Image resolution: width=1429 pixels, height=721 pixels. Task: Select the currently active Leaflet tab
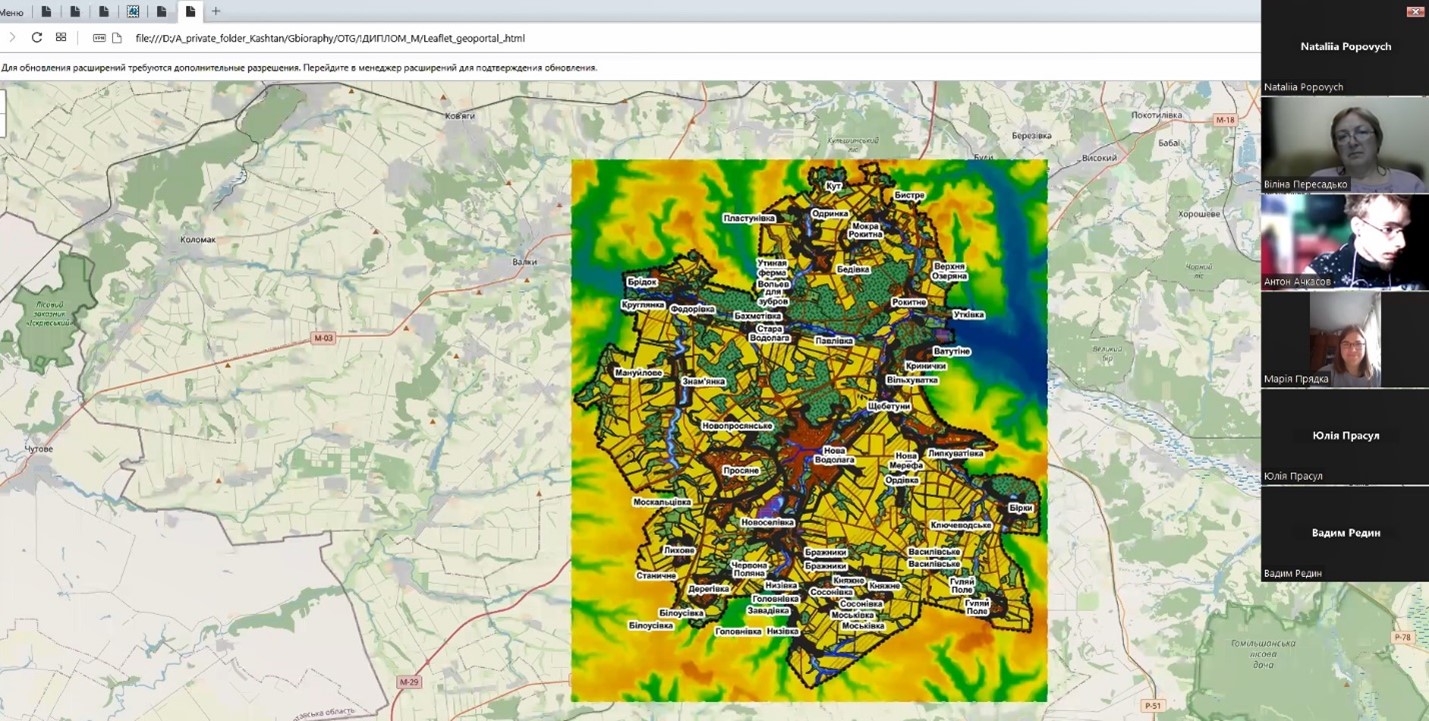point(190,12)
